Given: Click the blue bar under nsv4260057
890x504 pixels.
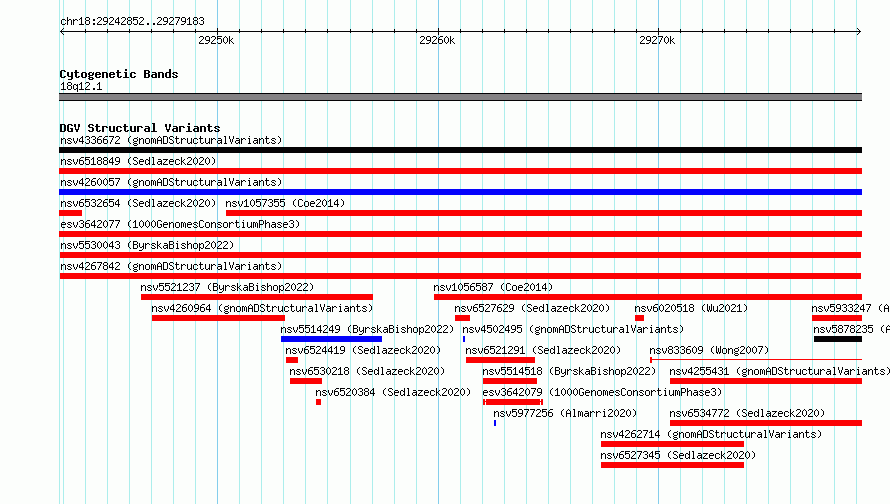Looking at the screenshot, I should coord(460,192).
